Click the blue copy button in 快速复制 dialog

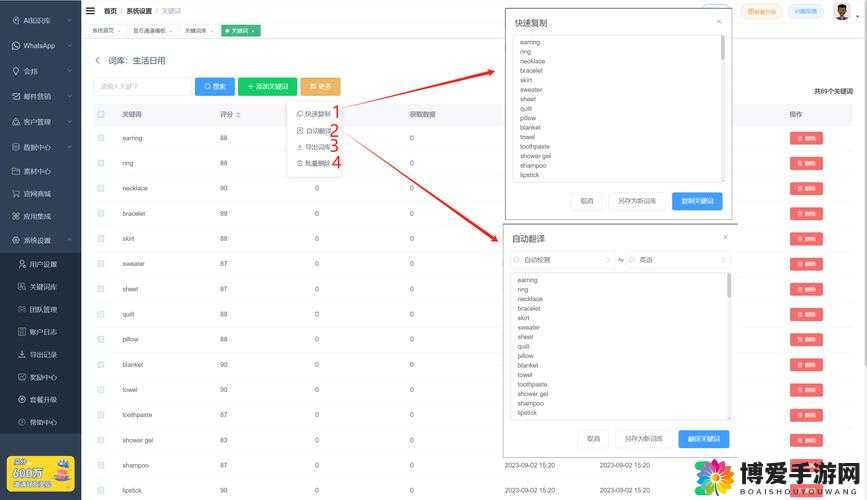(x=697, y=201)
